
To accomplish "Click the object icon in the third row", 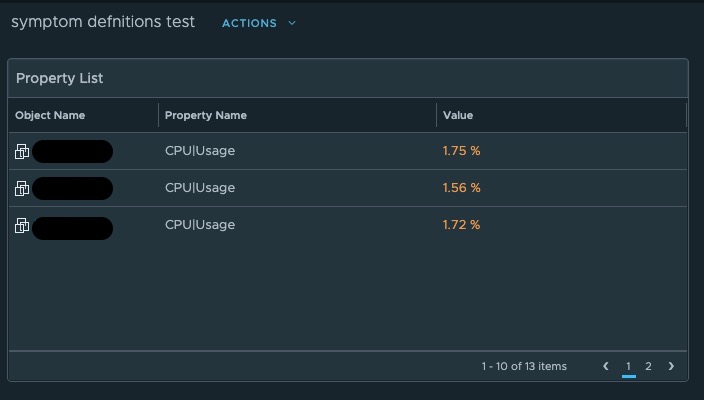I will tap(22, 225).
